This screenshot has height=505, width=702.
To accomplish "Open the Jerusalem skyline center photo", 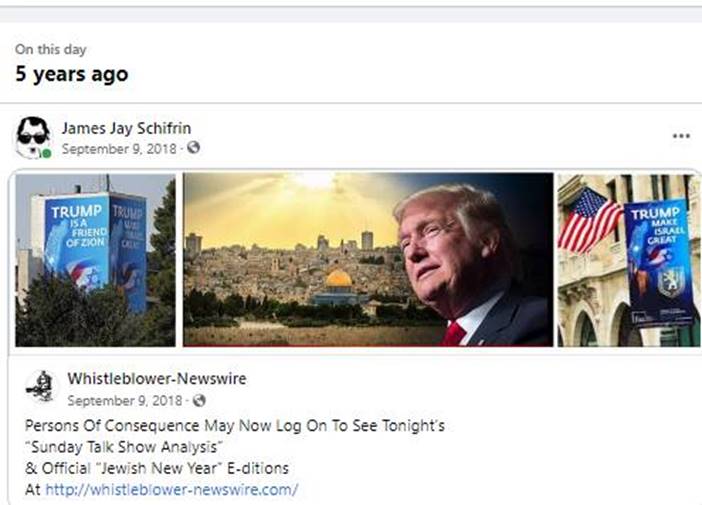I will point(368,260).
